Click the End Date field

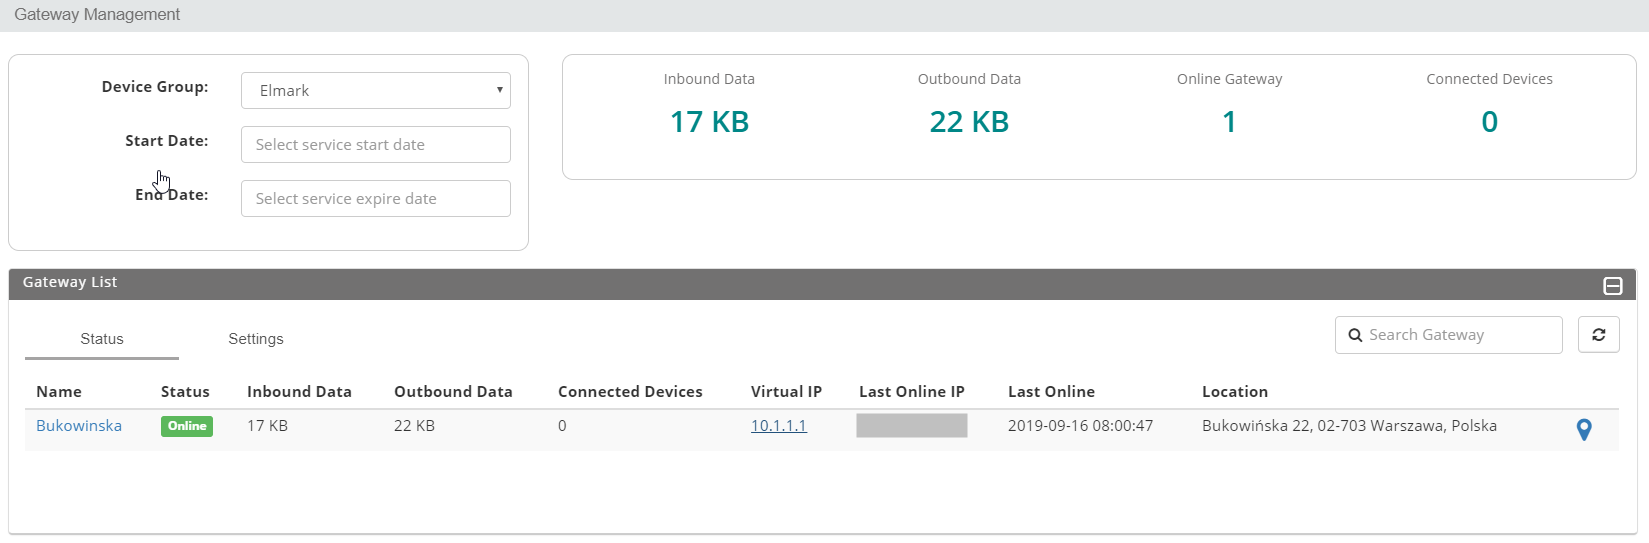[376, 198]
